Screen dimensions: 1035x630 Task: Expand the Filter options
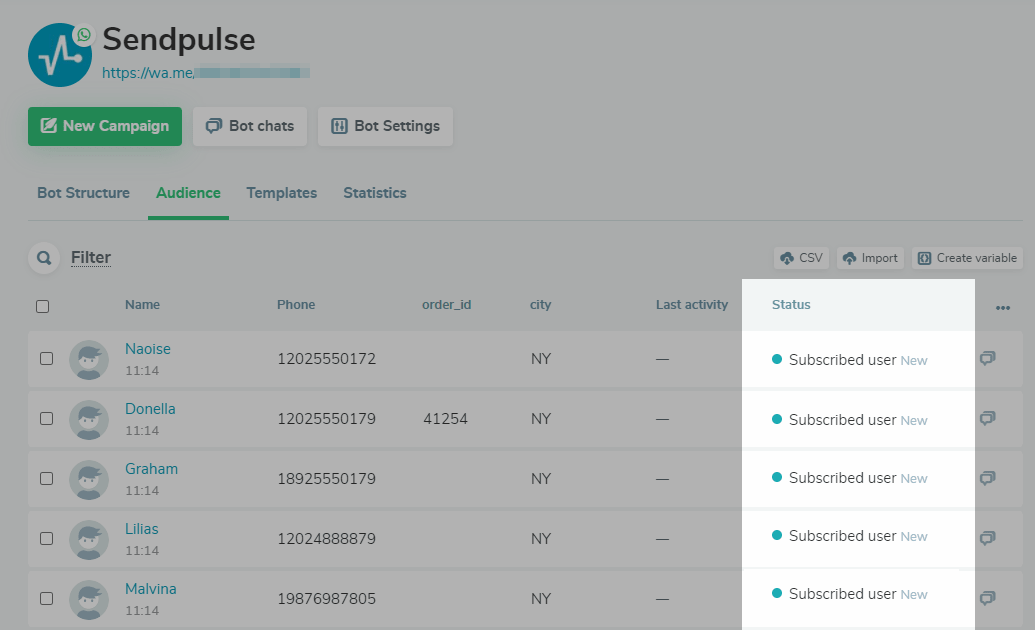[91, 258]
